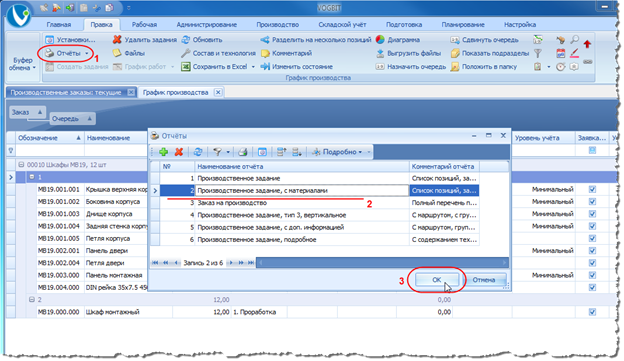Image resolution: width=624 pixels, height=361 pixels.
Task: Toggle Заявка checkbox for MB19.000.000 row
Action: point(592,312)
